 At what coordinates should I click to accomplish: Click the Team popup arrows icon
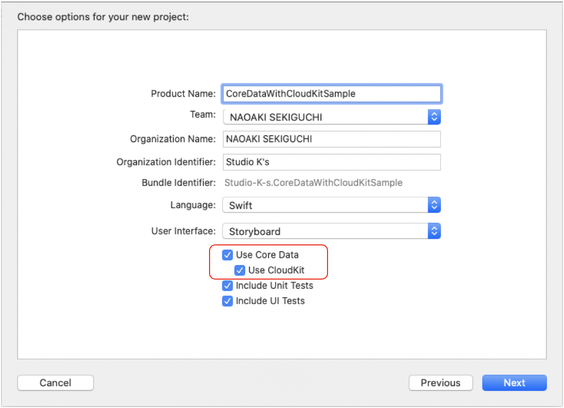[x=434, y=117]
